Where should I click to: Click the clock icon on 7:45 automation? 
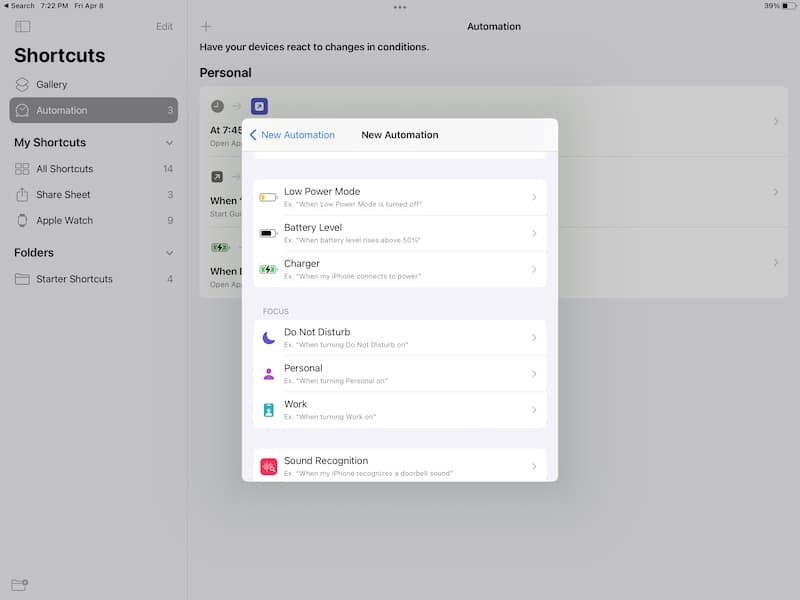217,106
